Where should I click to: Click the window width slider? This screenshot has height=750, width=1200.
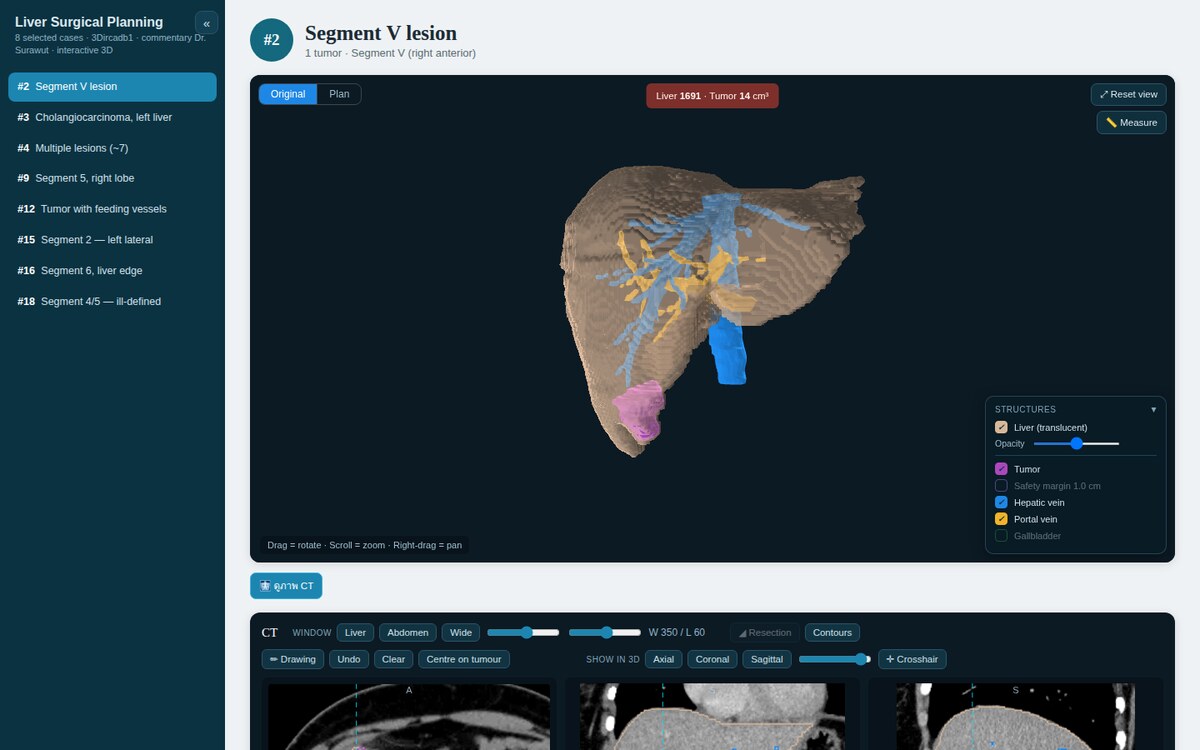point(523,632)
